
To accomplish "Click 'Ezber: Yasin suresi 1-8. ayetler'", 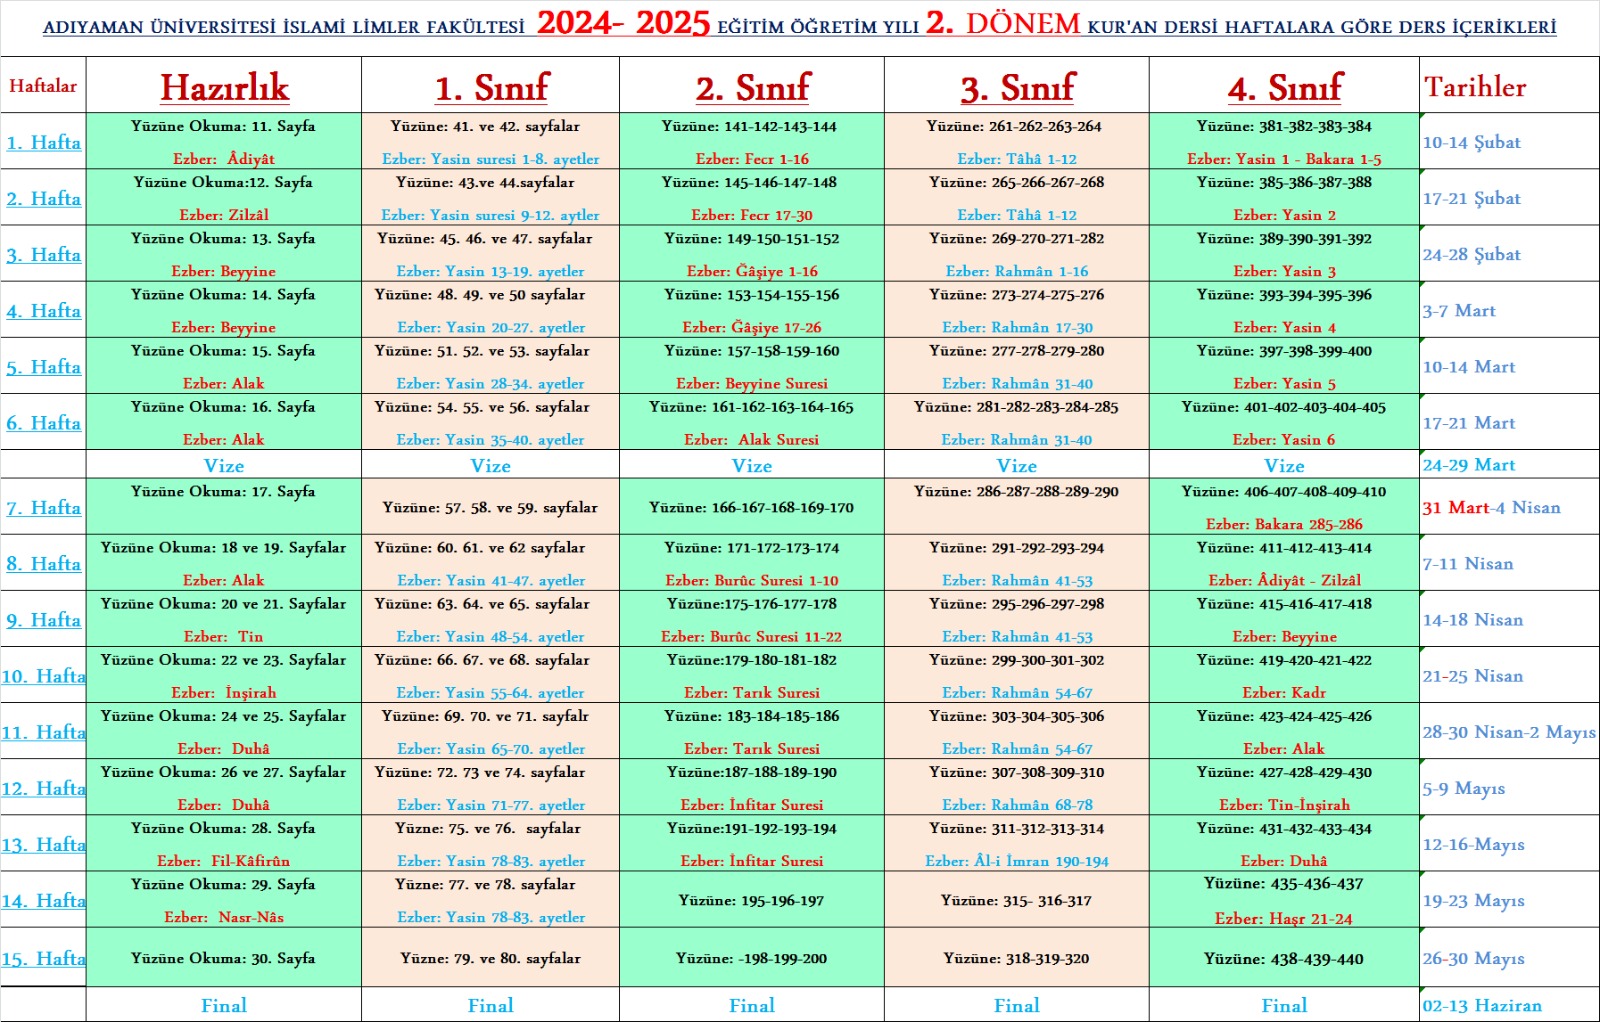I will (x=490, y=158).
